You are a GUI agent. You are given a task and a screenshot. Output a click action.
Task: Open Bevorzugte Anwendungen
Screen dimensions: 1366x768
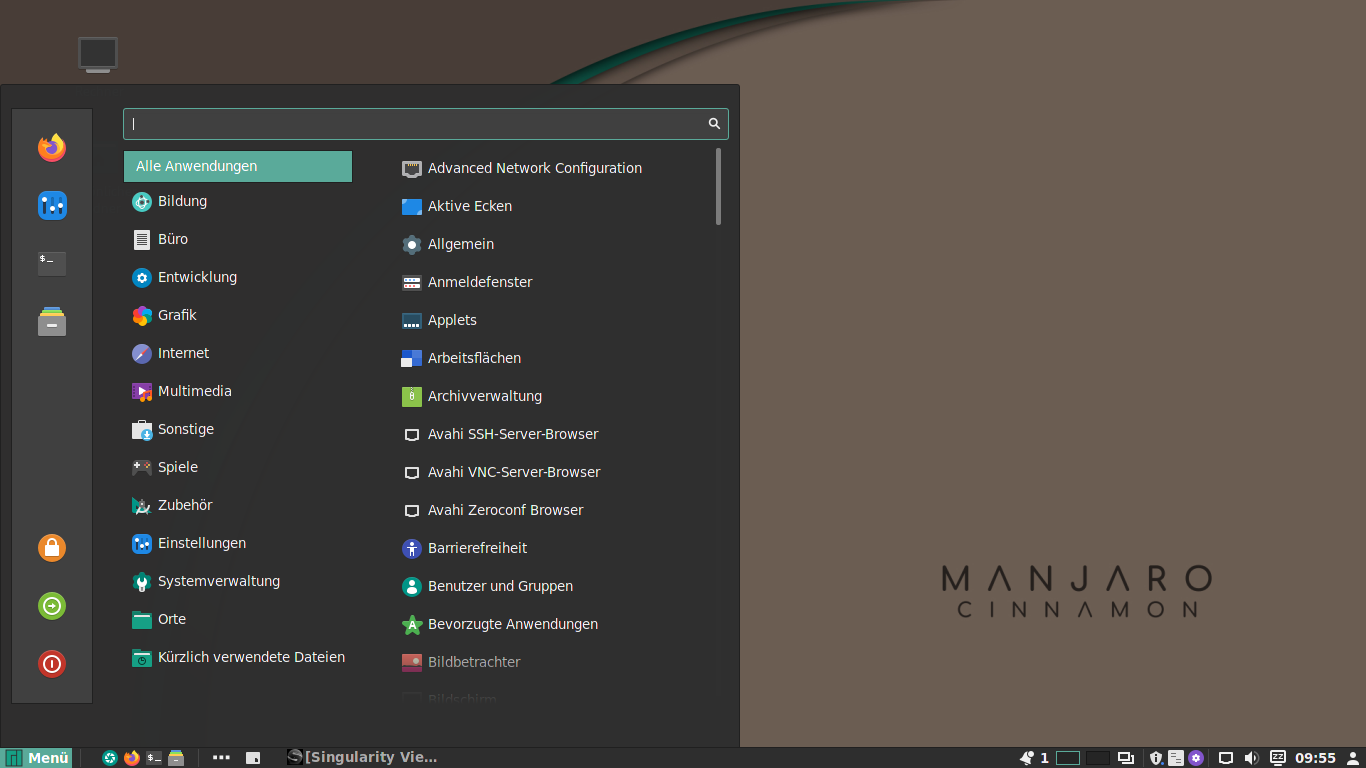552,624
